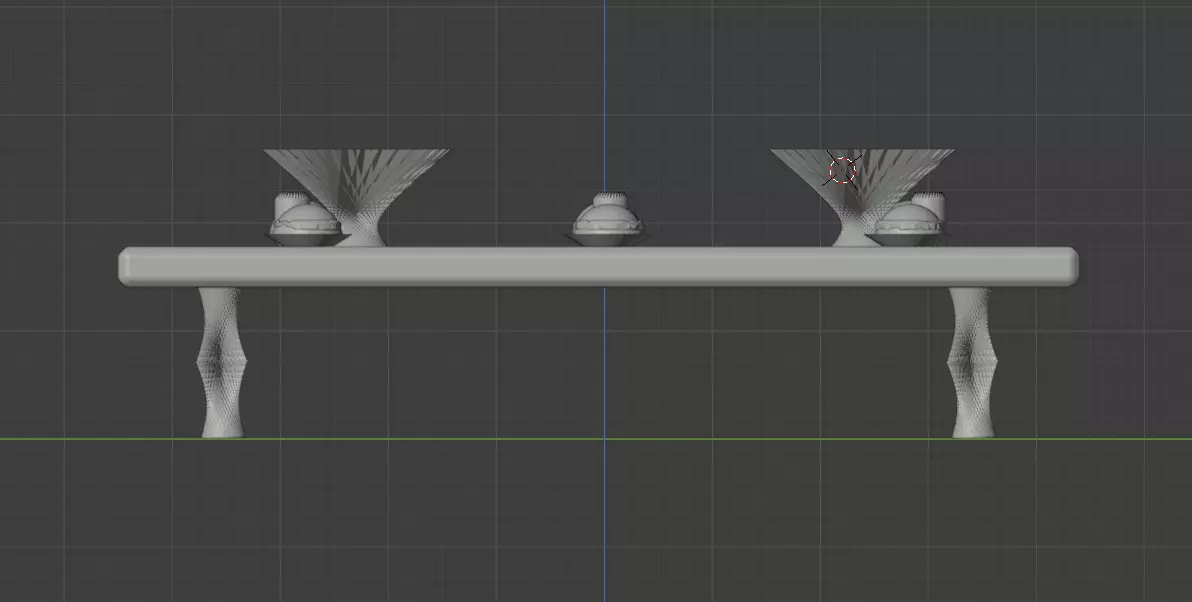Select the long tabletop slab object
Viewport: 1192px width, 602px height.
[598, 267]
